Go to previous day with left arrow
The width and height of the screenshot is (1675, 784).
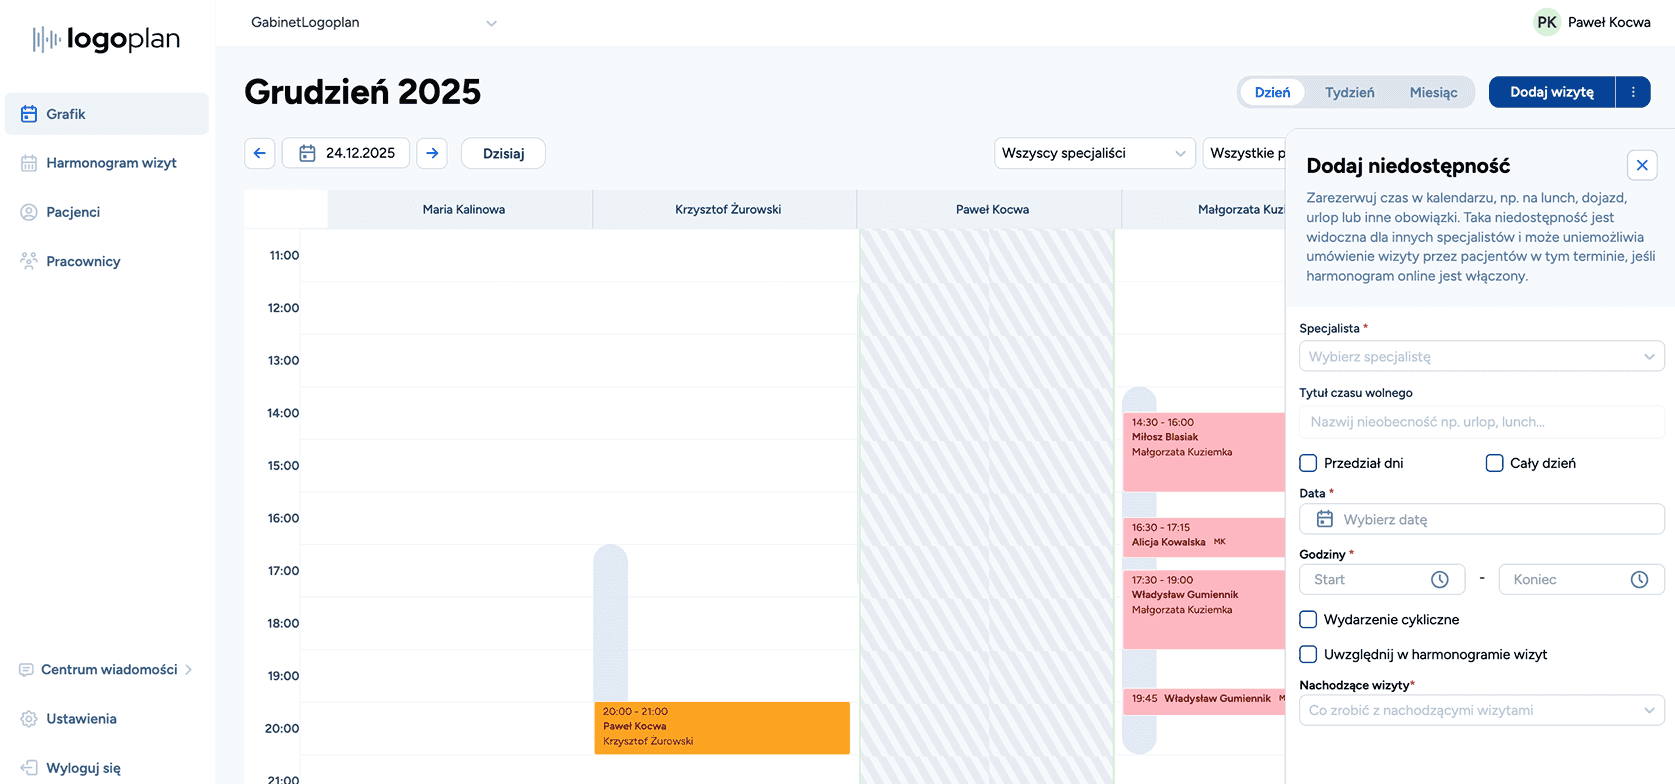[260, 153]
